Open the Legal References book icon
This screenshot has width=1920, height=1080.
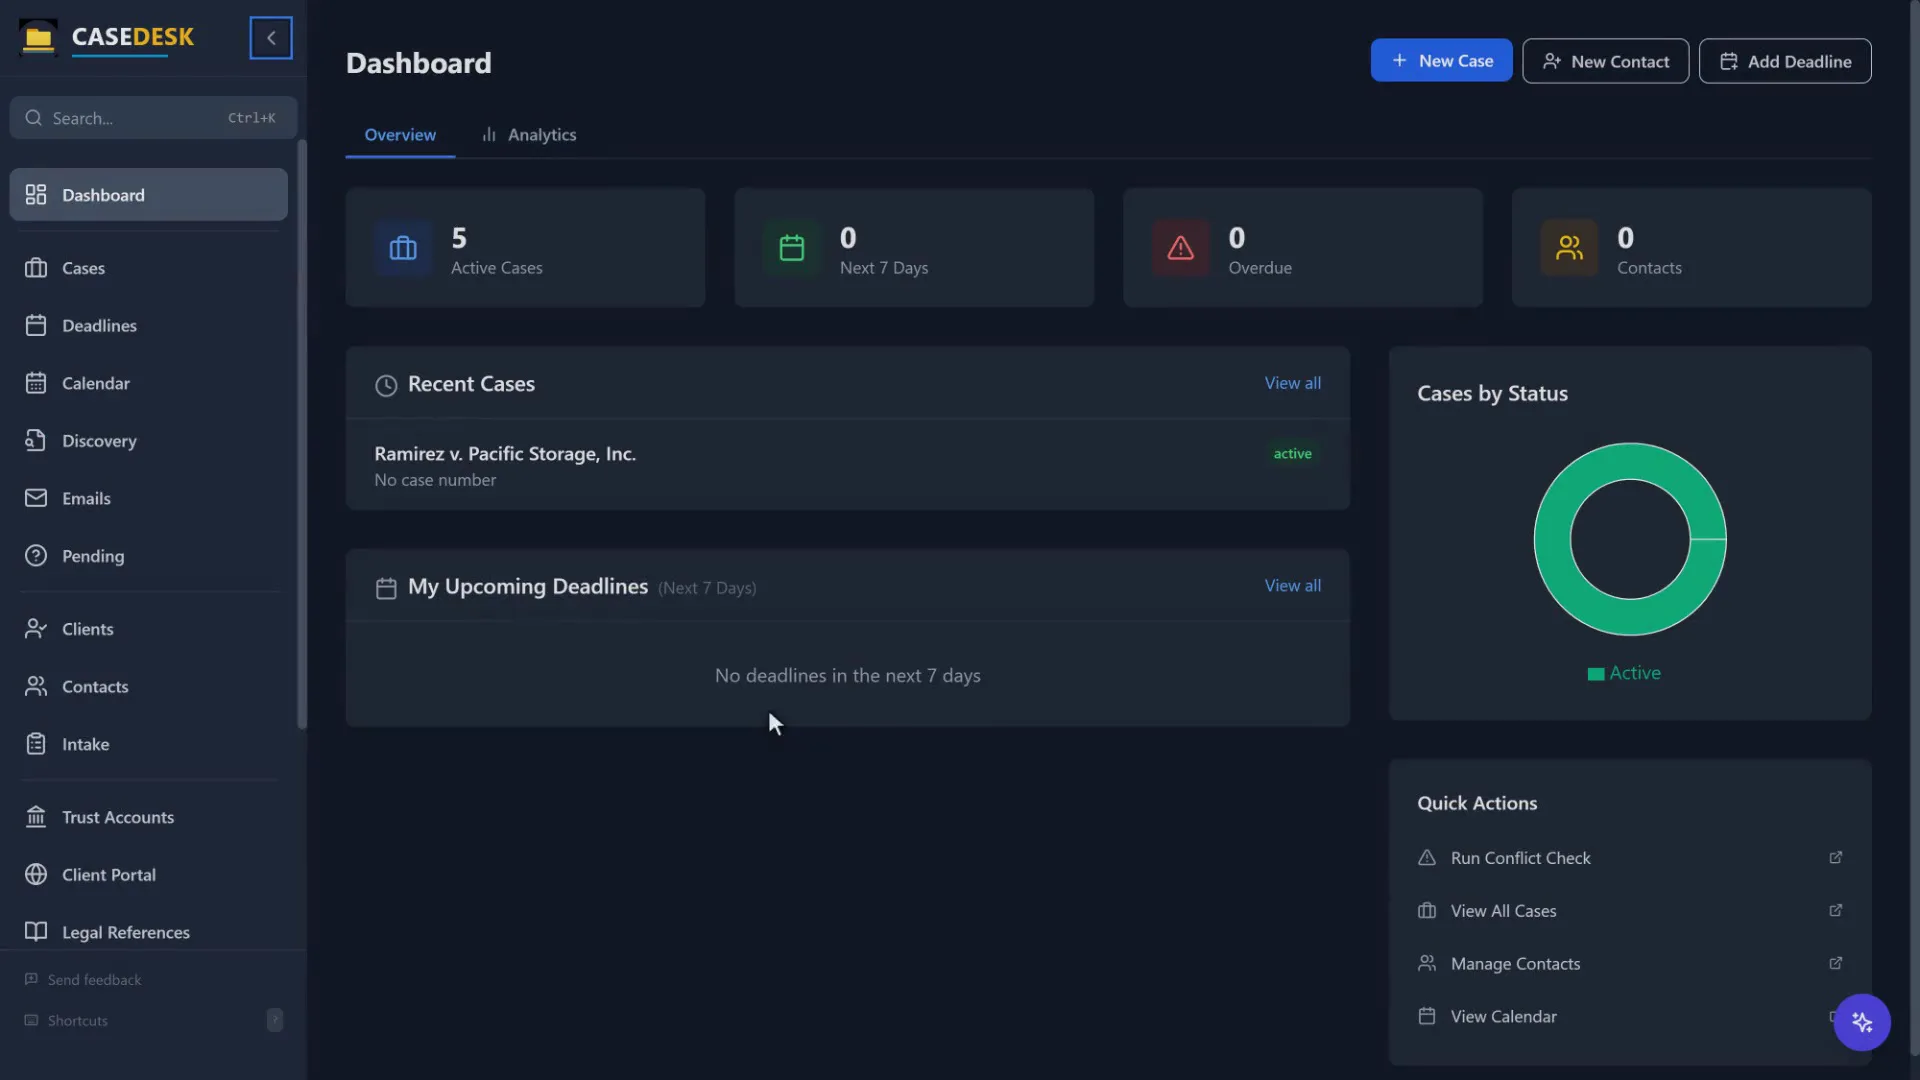pyautogui.click(x=36, y=932)
